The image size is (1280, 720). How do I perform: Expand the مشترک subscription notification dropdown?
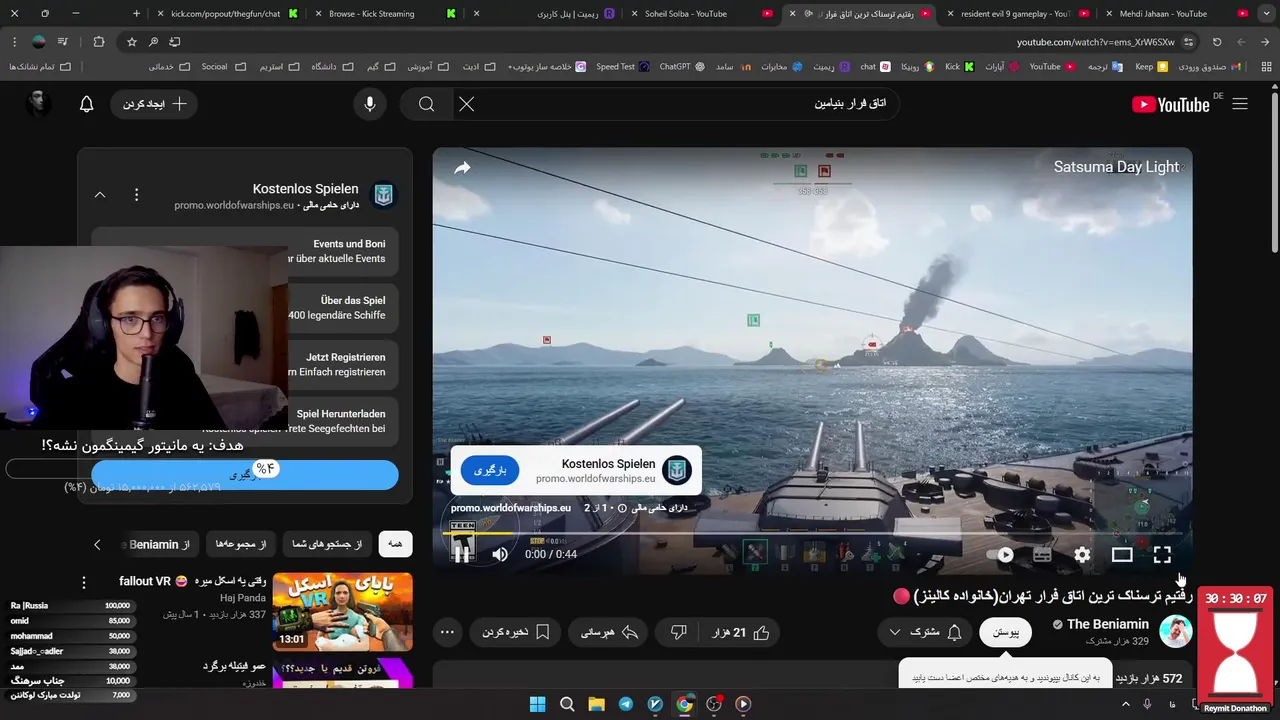(925, 632)
